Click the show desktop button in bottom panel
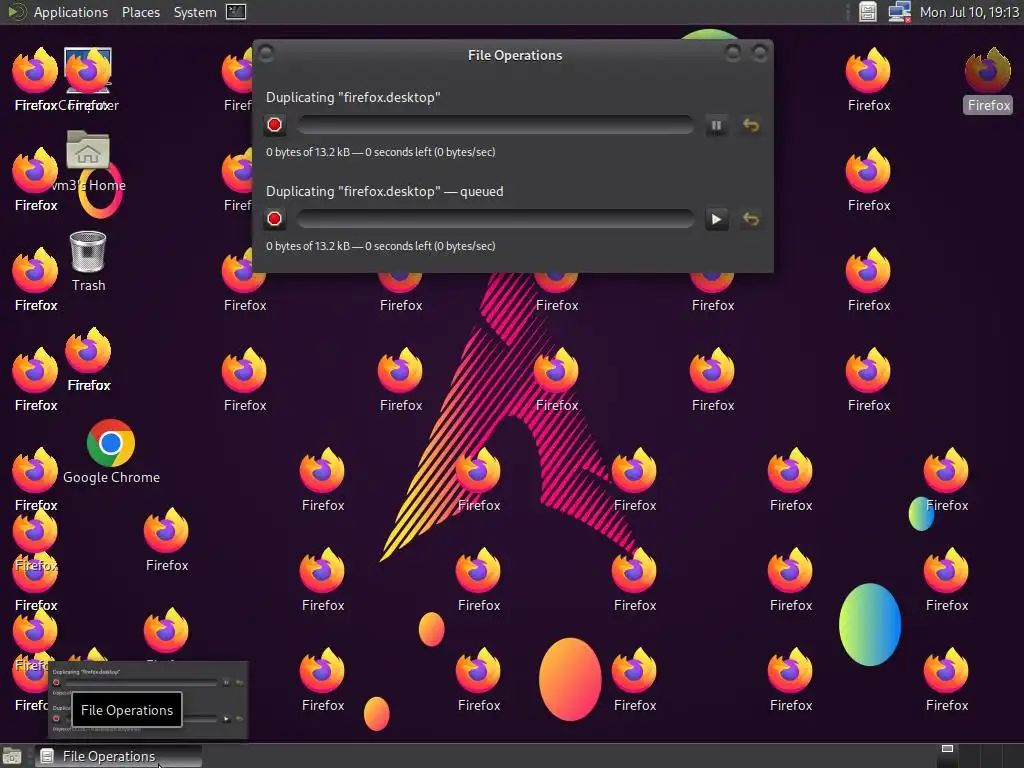This screenshot has width=1024, height=768. pyautogui.click(x=12, y=756)
